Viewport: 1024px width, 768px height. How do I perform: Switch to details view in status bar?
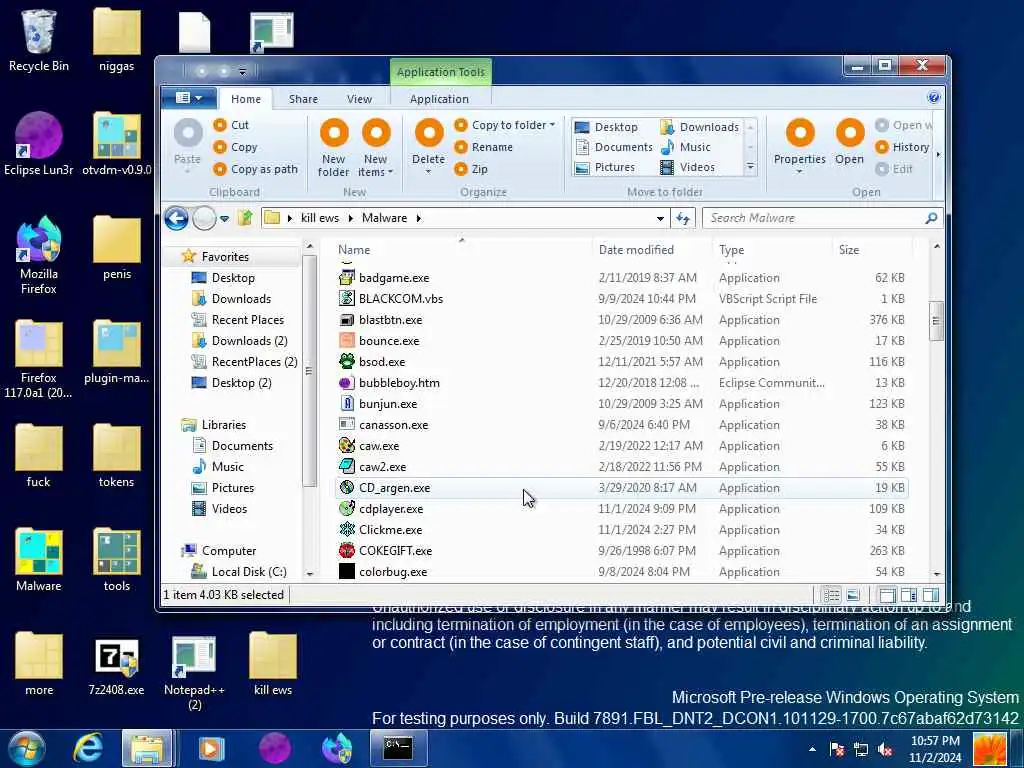[x=831, y=595]
